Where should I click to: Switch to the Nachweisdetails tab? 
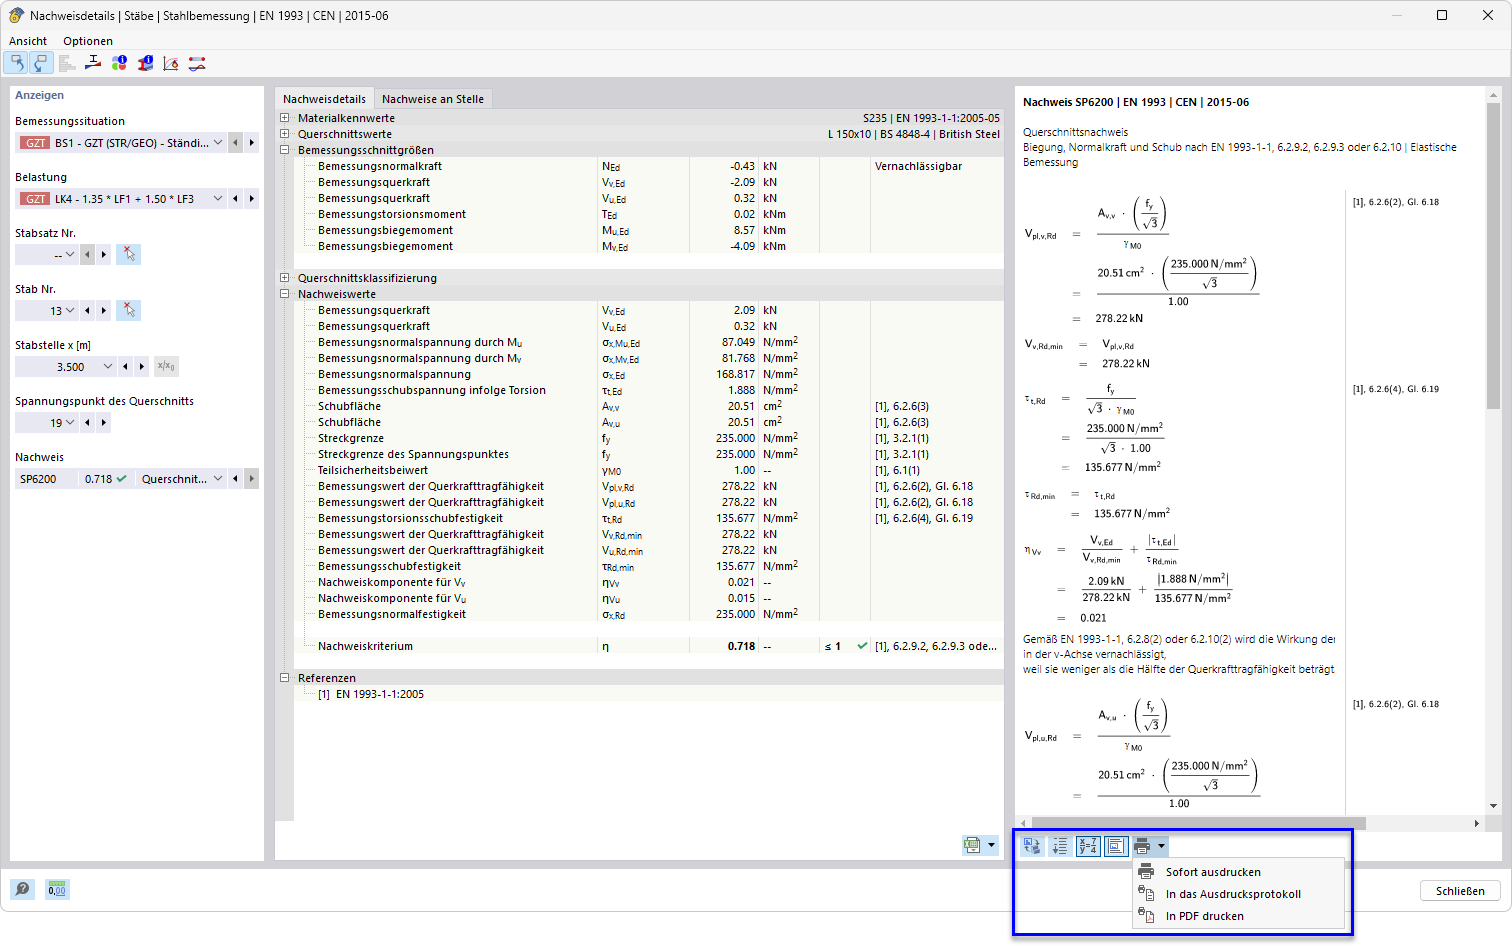pos(324,99)
